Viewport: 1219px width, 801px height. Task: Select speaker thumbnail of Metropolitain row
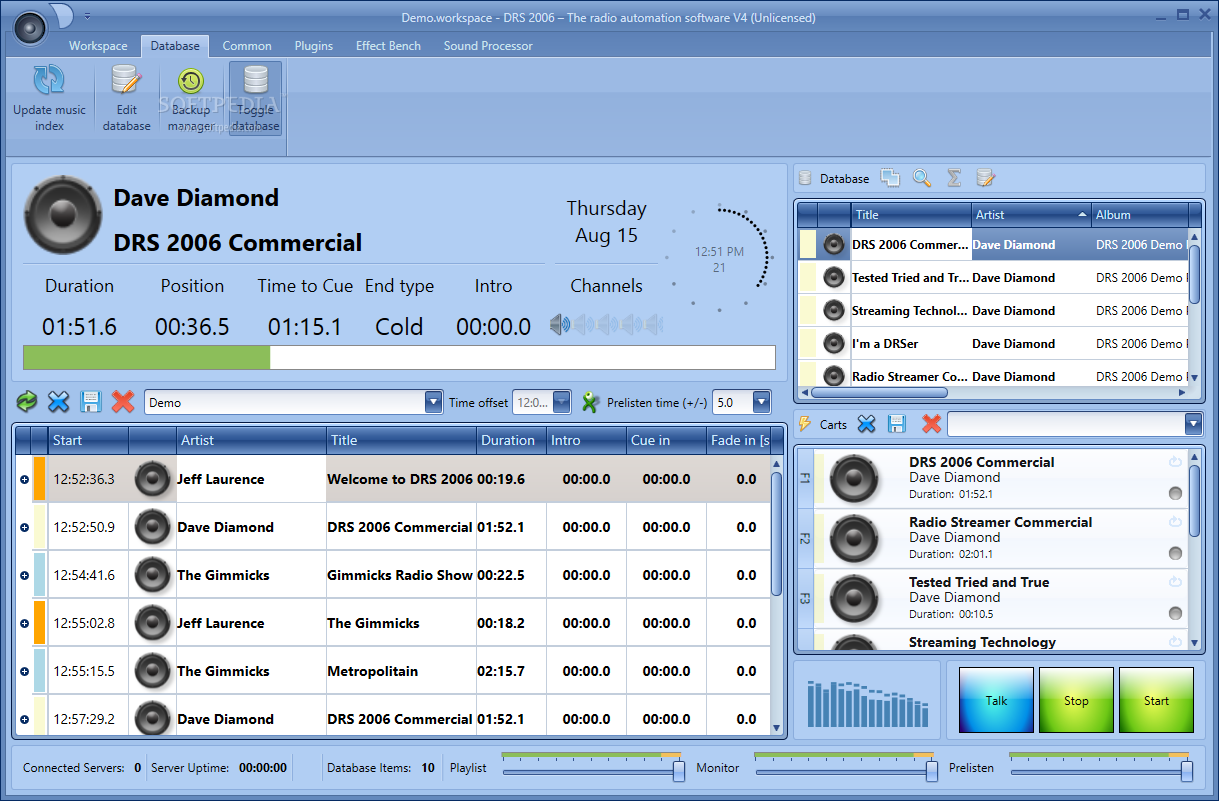[152, 671]
